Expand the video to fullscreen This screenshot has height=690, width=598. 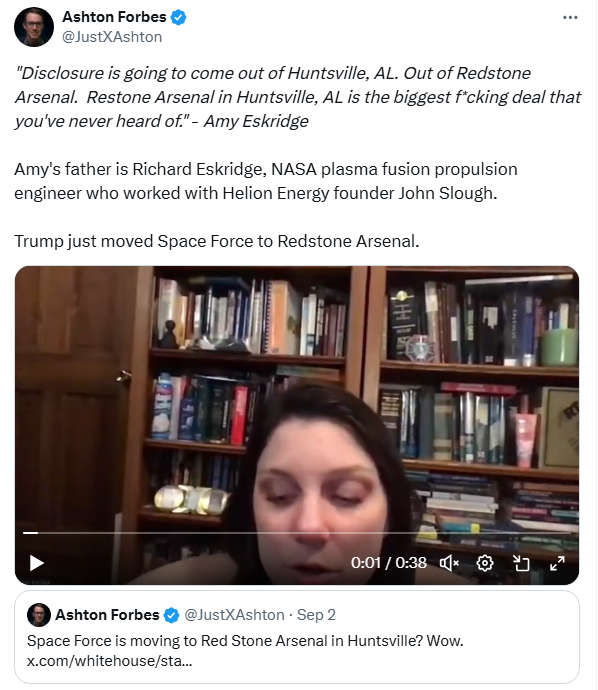557,563
